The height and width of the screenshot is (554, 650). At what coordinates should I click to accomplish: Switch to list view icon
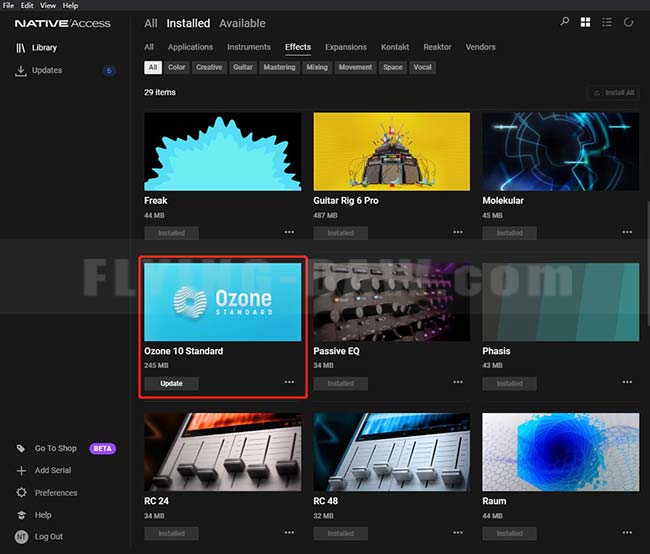[x=607, y=22]
